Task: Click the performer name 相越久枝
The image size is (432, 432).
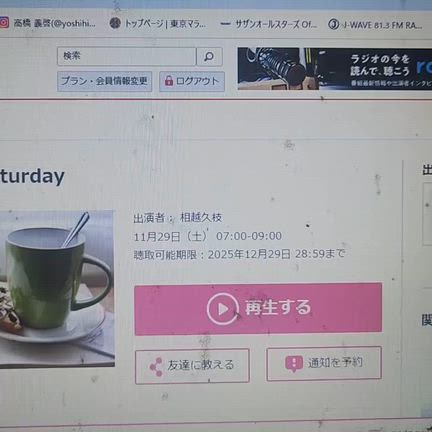Action: pyautogui.click(x=201, y=218)
